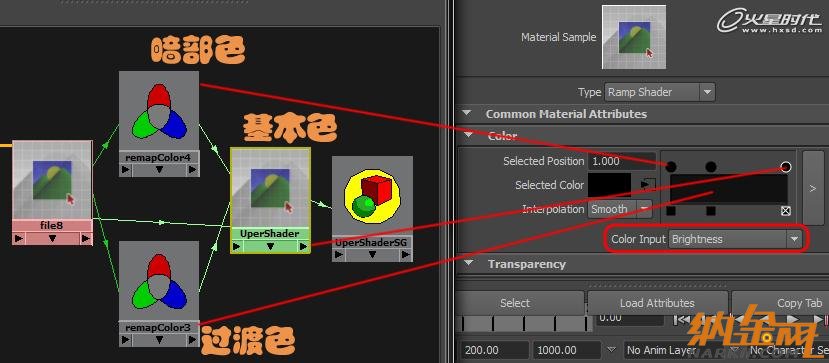
Task: Click the time slider tick strip
Action: click(x=524, y=323)
